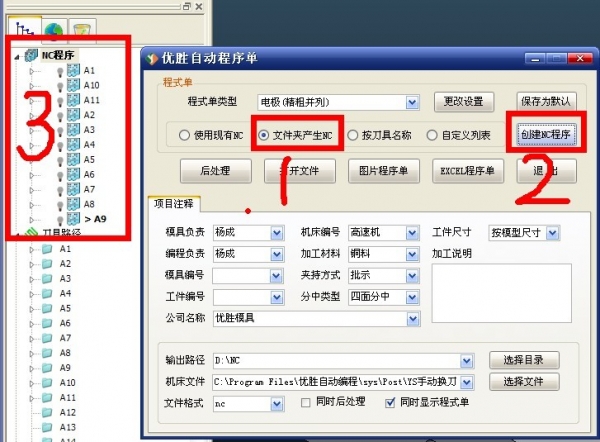The width and height of the screenshot is (600, 442).
Task: Open 公司名称 dropdown
Action: pyautogui.click(x=412, y=319)
